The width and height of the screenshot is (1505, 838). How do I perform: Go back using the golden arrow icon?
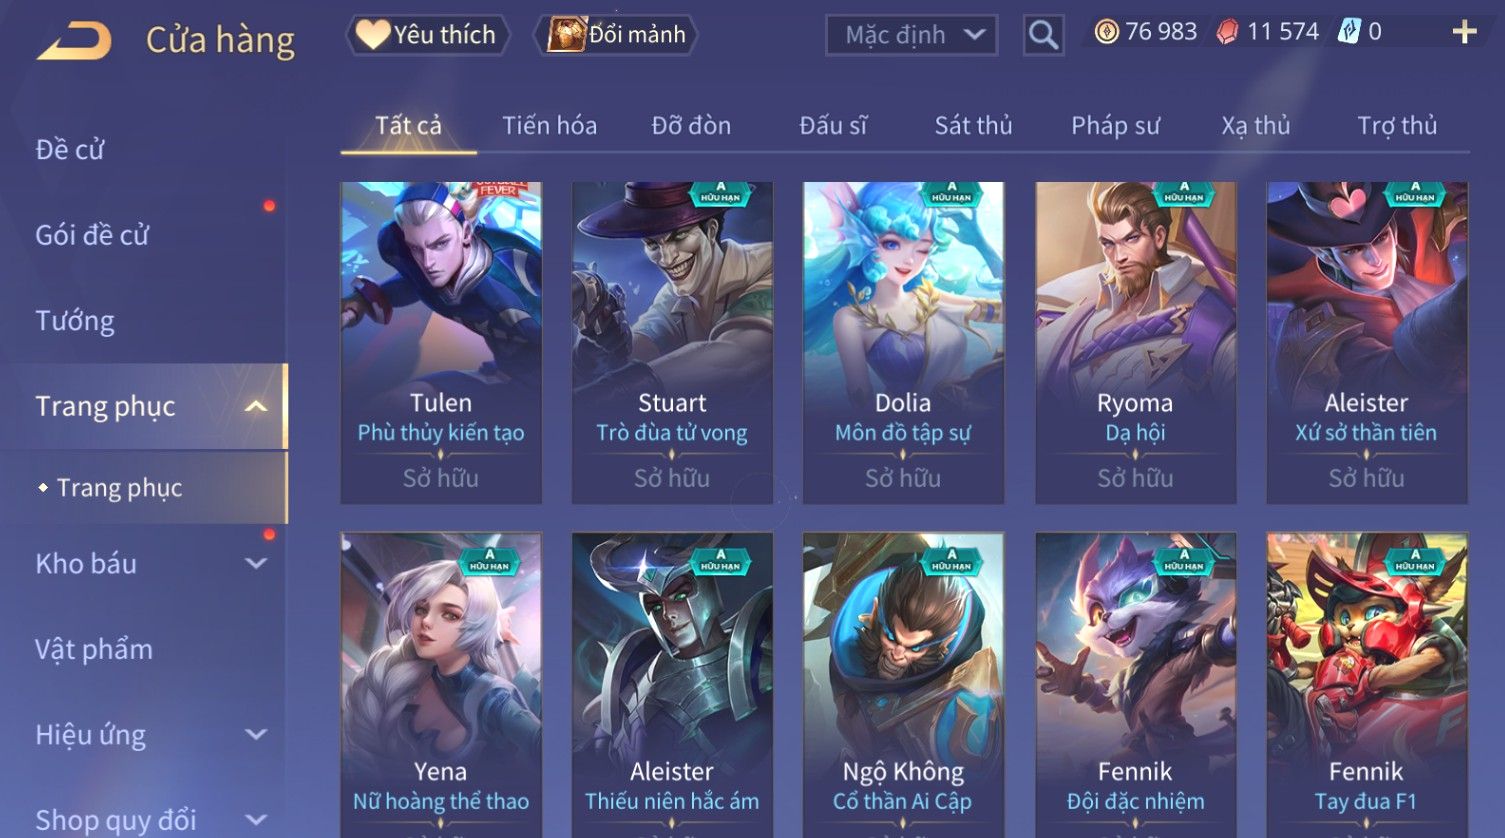pos(74,41)
